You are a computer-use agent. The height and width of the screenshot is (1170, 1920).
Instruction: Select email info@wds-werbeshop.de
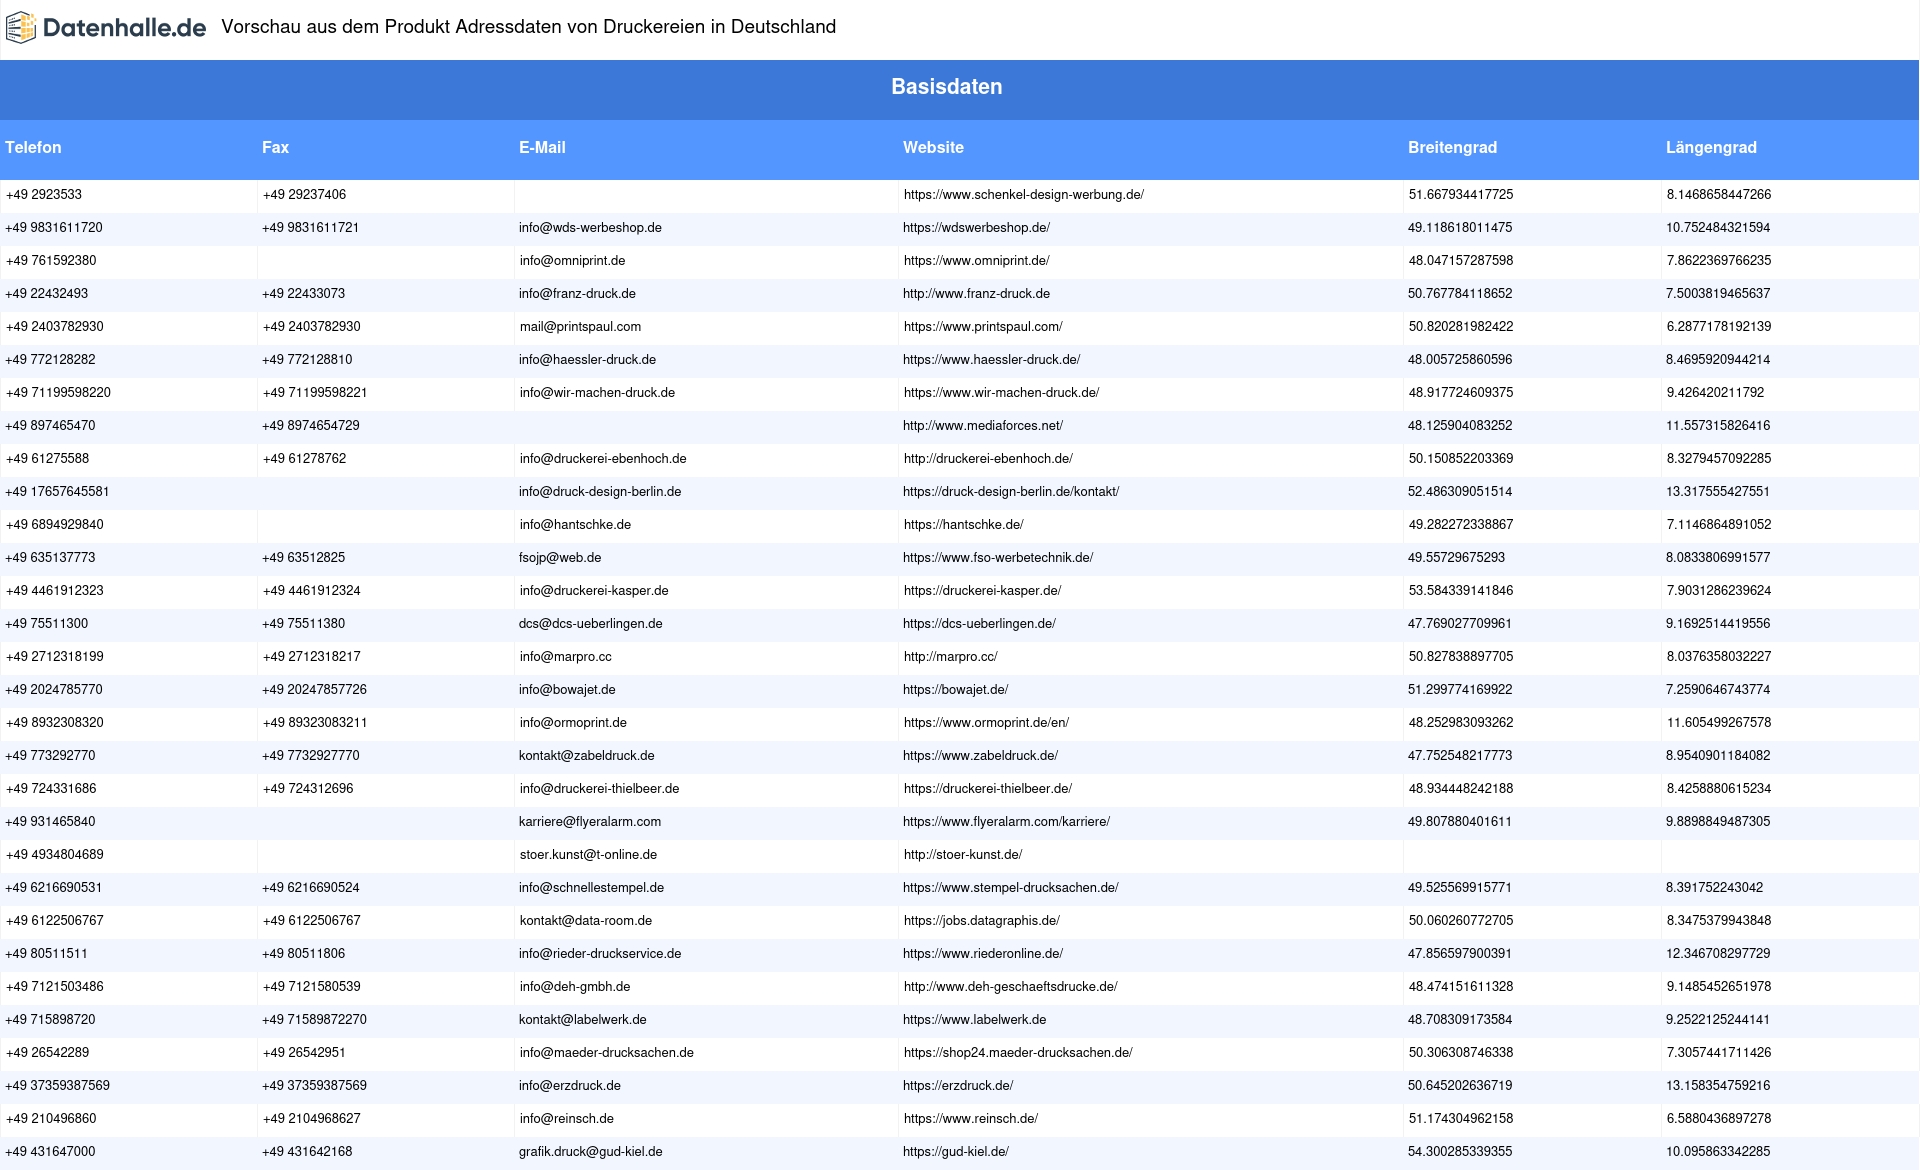pyautogui.click(x=590, y=228)
